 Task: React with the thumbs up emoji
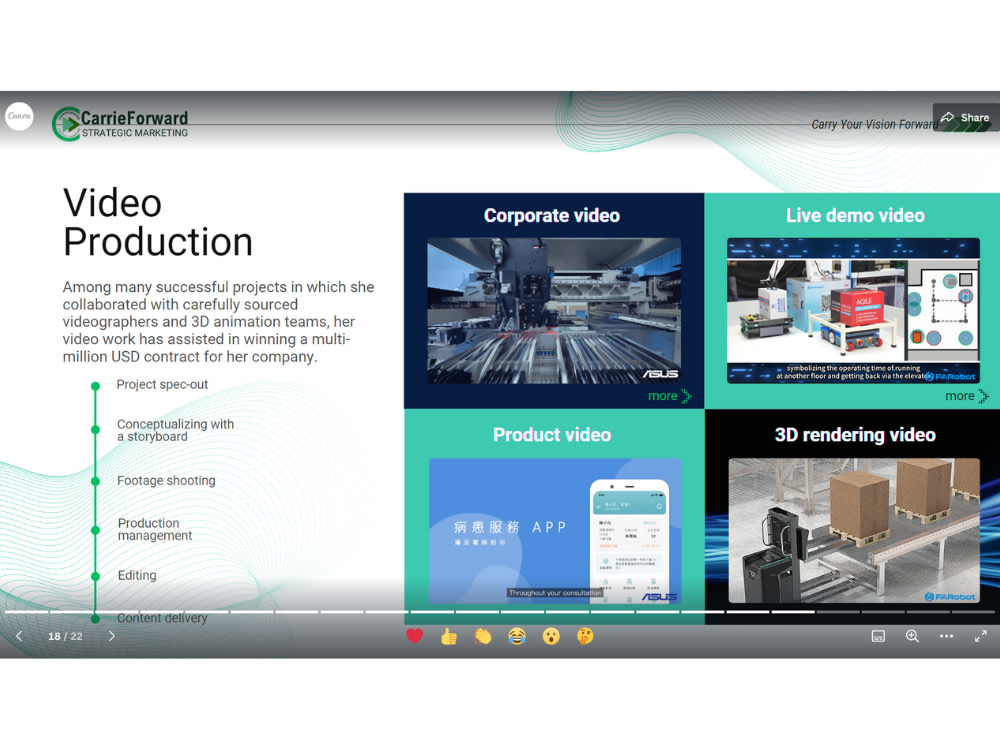449,636
